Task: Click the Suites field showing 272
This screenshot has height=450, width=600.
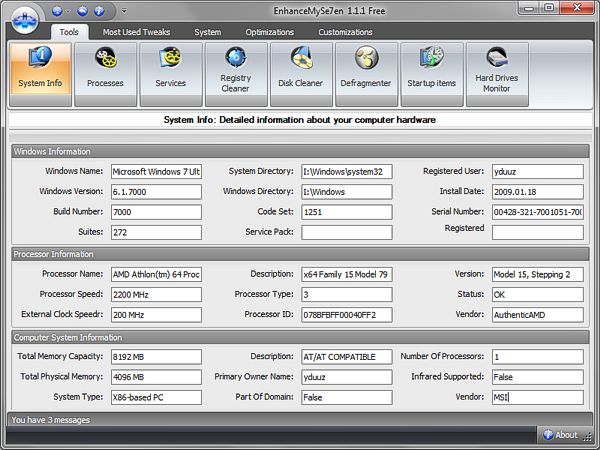Action: point(156,232)
